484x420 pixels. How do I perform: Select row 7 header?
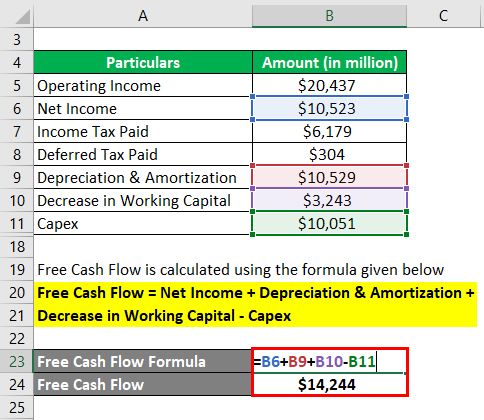[x=17, y=131]
